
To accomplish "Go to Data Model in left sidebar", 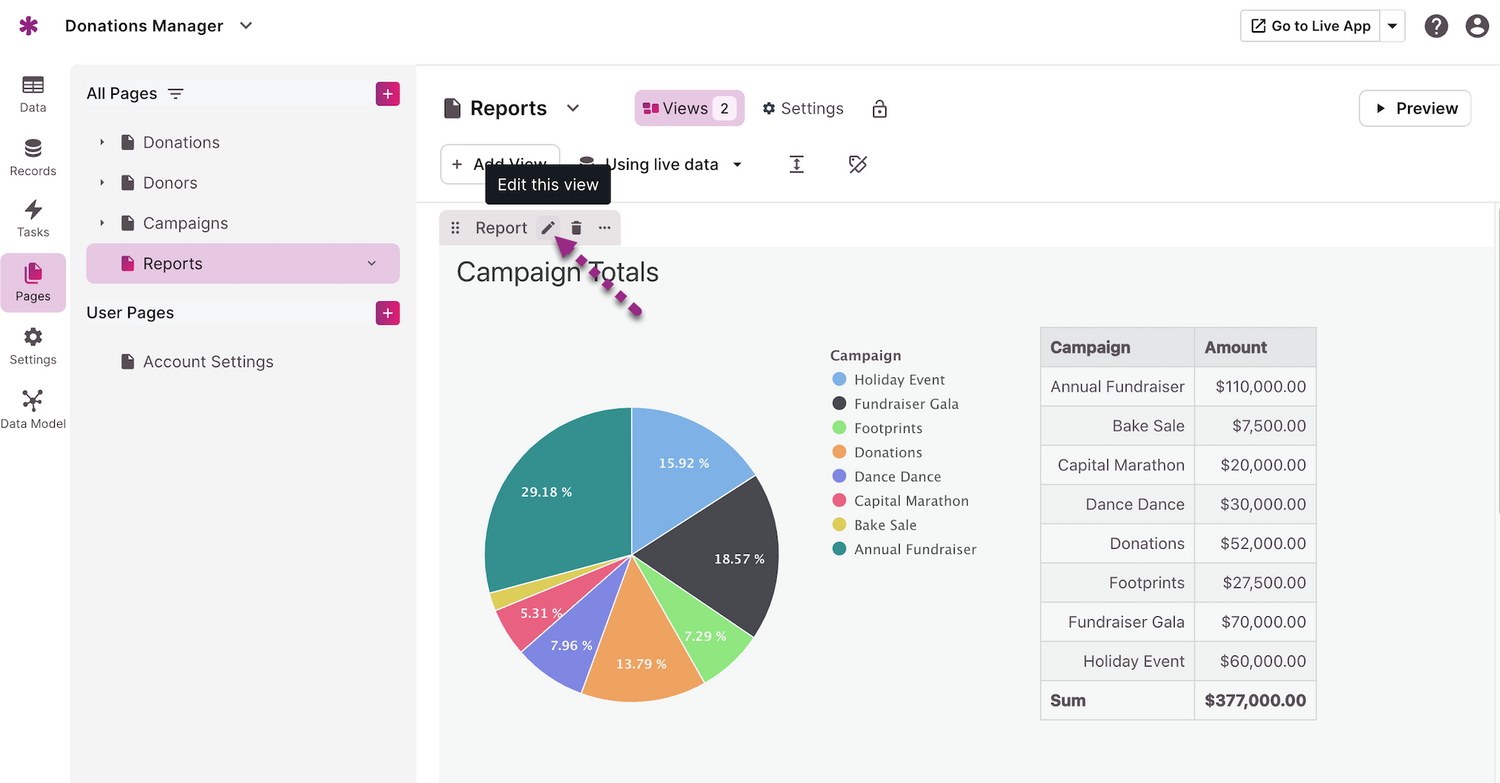I will tap(33, 409).
